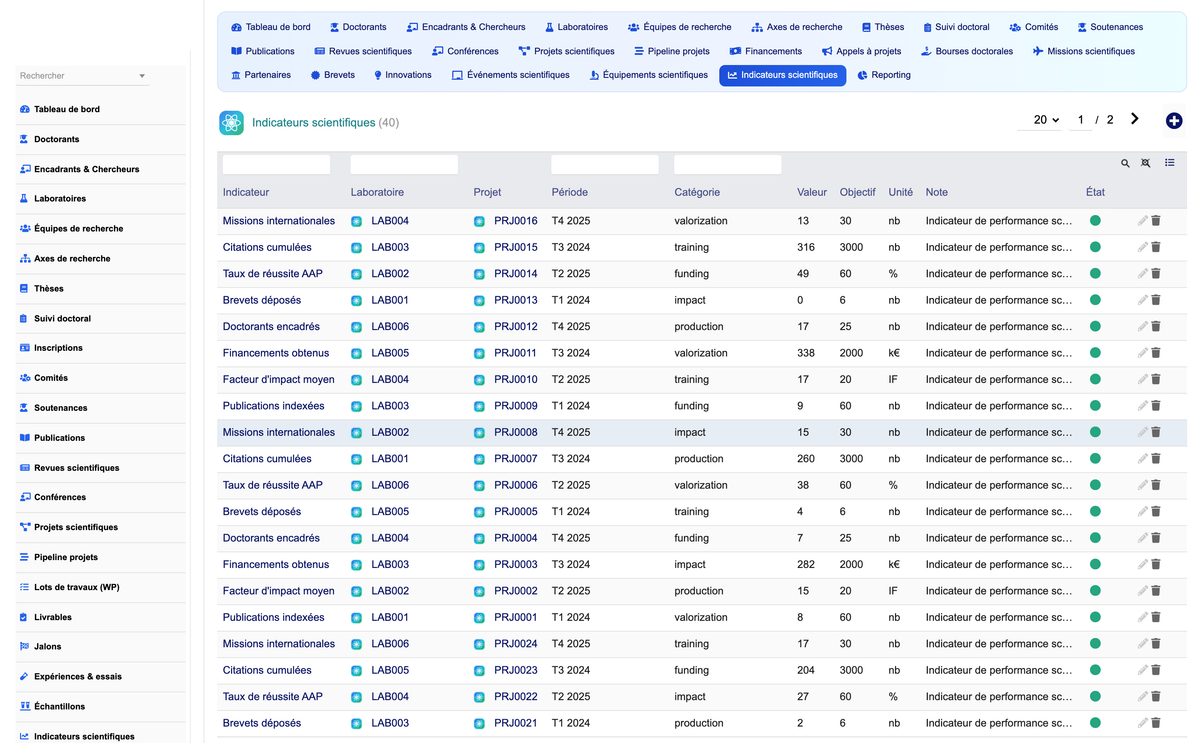This screenshot has width=1200, height=743.
Task: Delete the PRJ0008 Missions internationales row
Action: tap(1156, 433)
